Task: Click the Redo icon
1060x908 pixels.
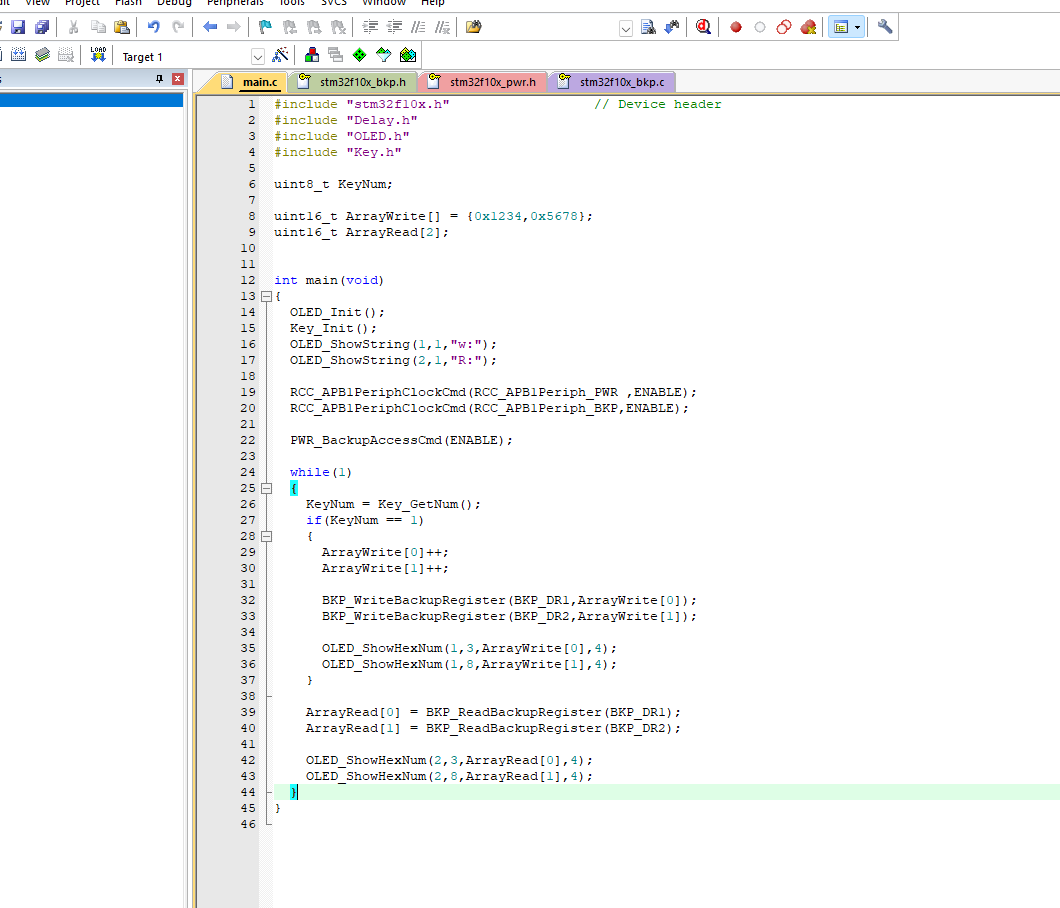Action: [x=178, y=27]
